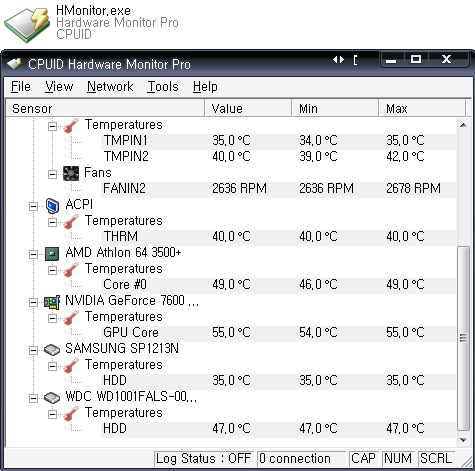Click the Max column header
This screenshot has width=475, height=471.
click(422, 108)
